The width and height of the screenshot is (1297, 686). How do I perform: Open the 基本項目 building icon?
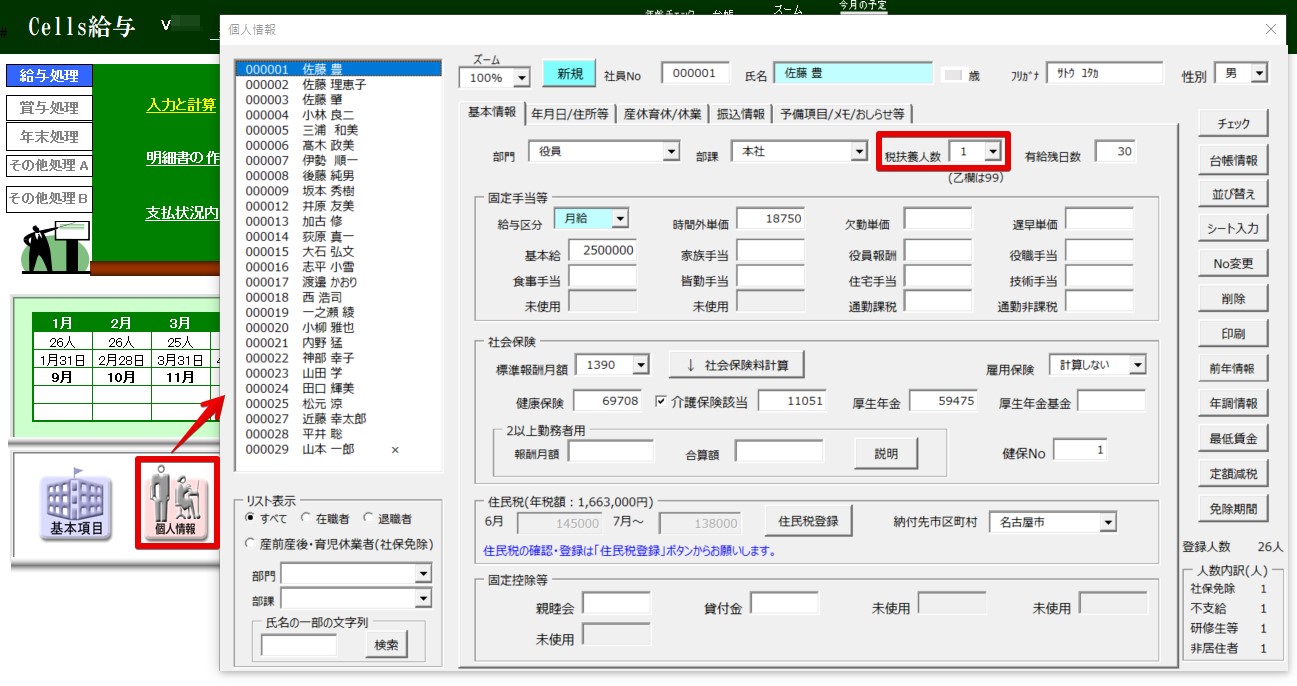click(76, 505)
